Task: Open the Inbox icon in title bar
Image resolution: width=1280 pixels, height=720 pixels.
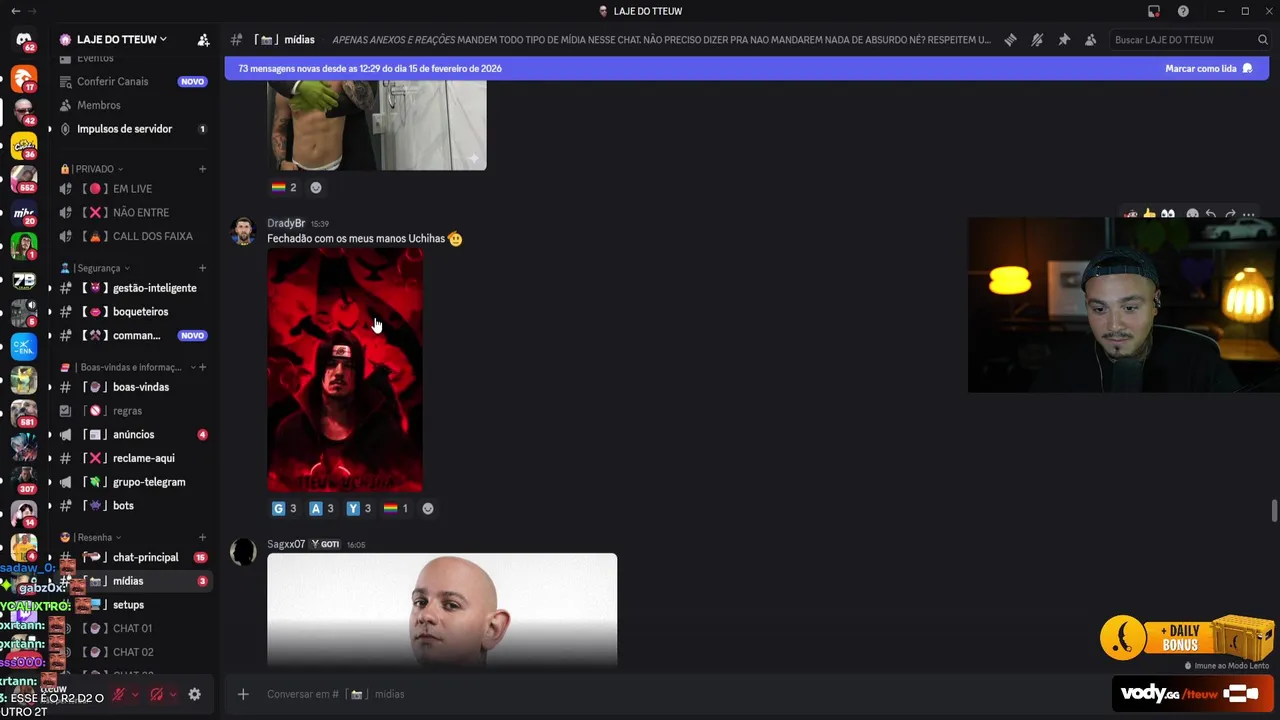Action: click(1154, 11)
